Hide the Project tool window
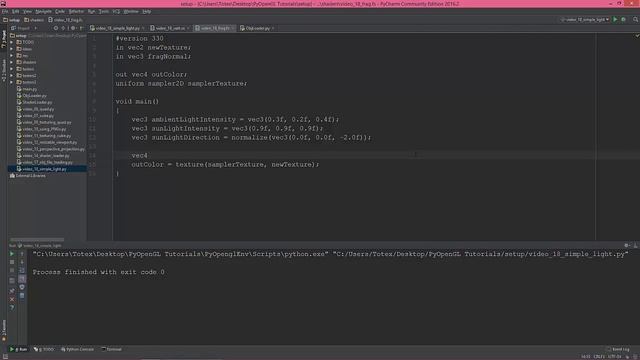This screenshot has width=640, height=360. [x=81, y=28]
